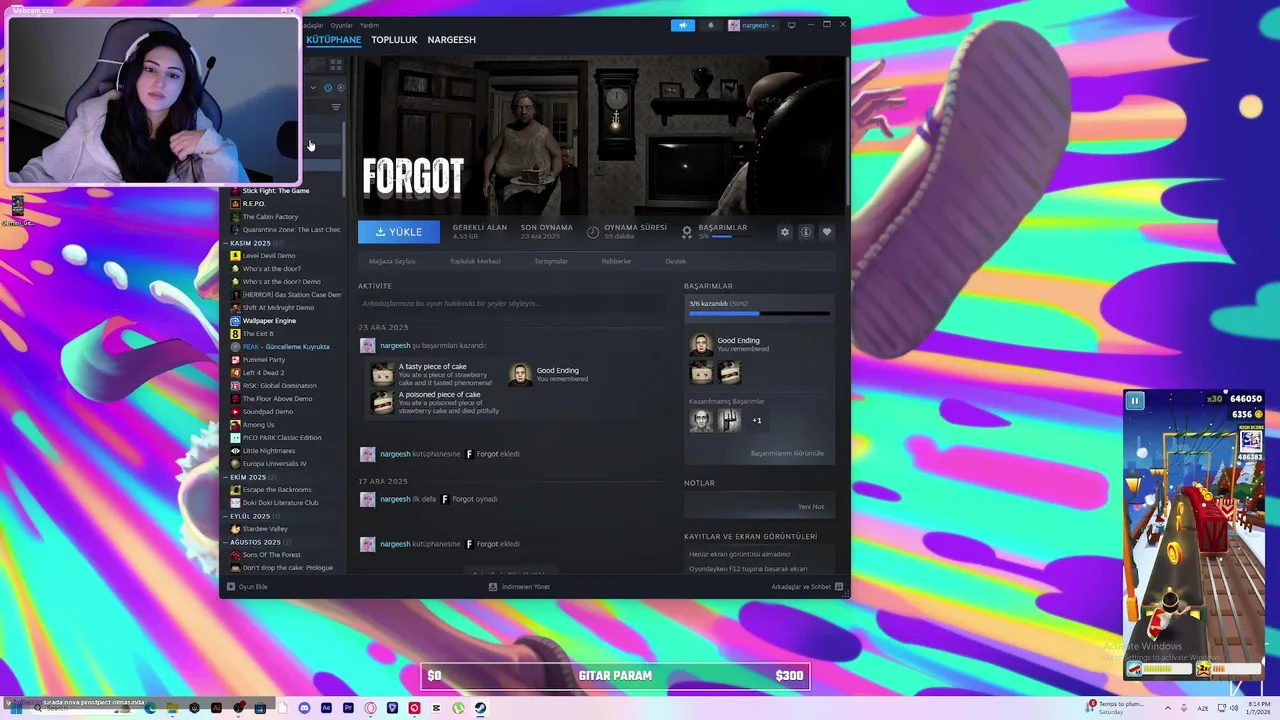
Task: Click the GİTAR PARAM donation goal bar
Action: (x=615, y=676)
